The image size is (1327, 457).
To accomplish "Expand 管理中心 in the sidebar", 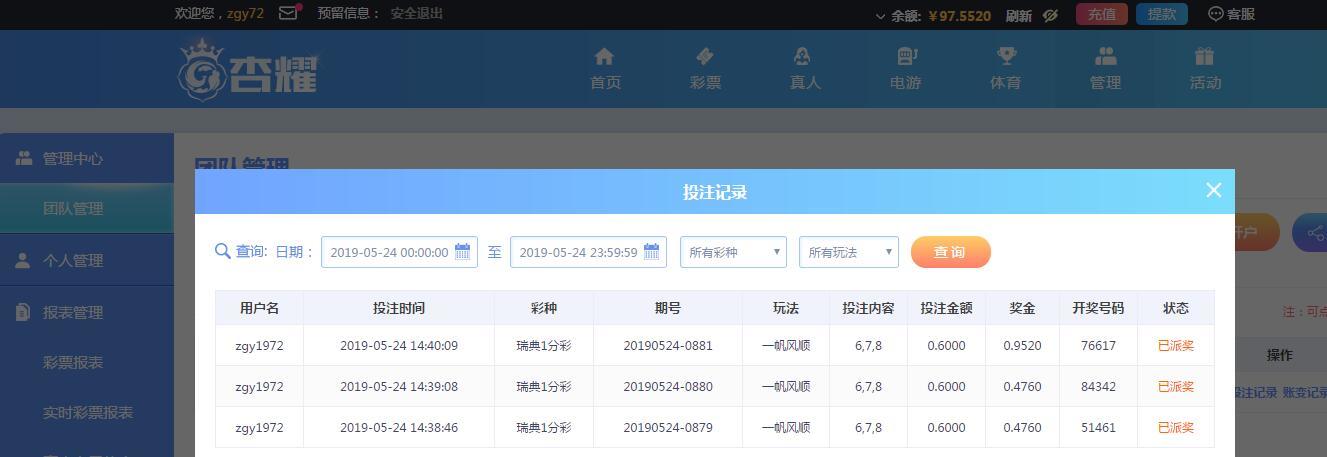I will [x=87, y=158].
